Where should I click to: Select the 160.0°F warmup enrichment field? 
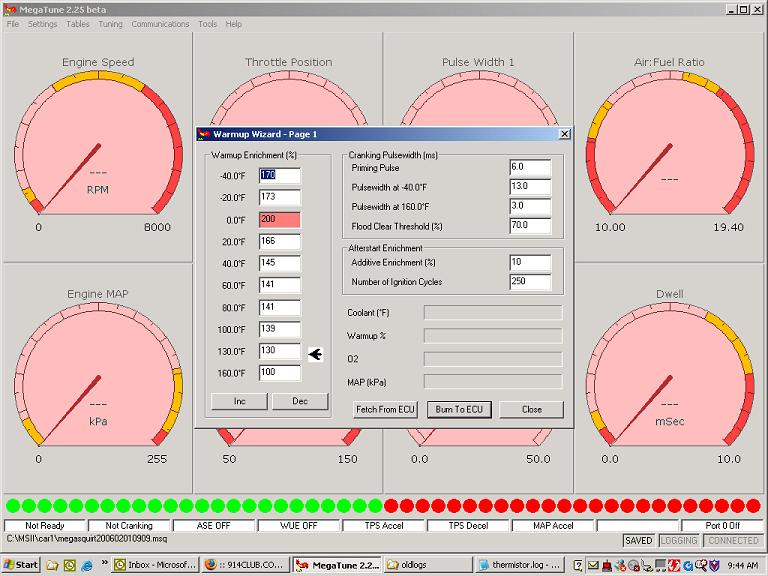(x=280, y=373)
